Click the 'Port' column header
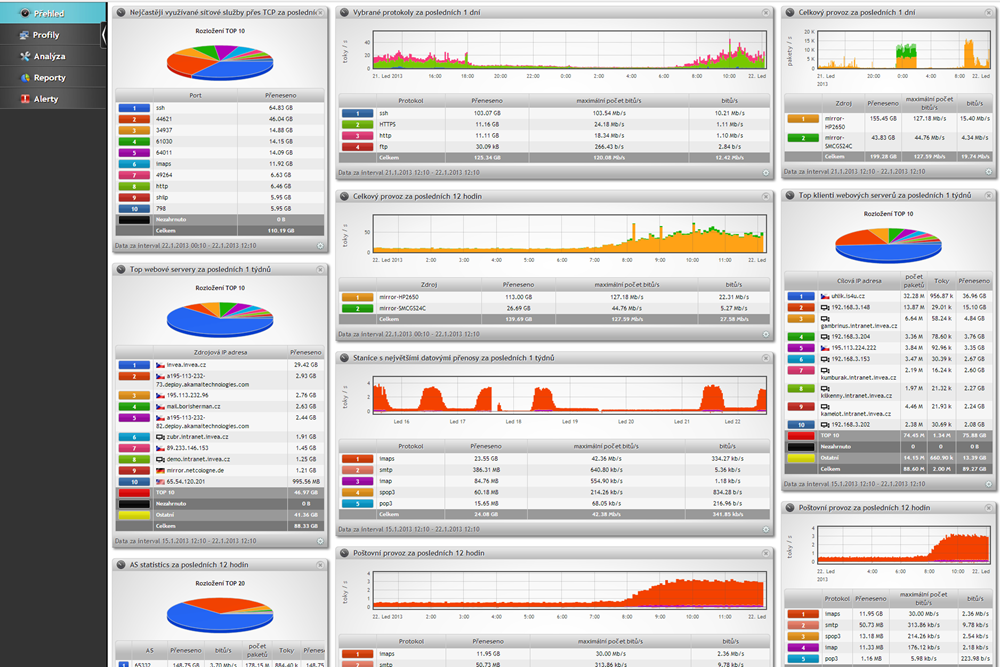Image resolution: width=1000 pixels, height=667 pixels. tap(195, 96)
